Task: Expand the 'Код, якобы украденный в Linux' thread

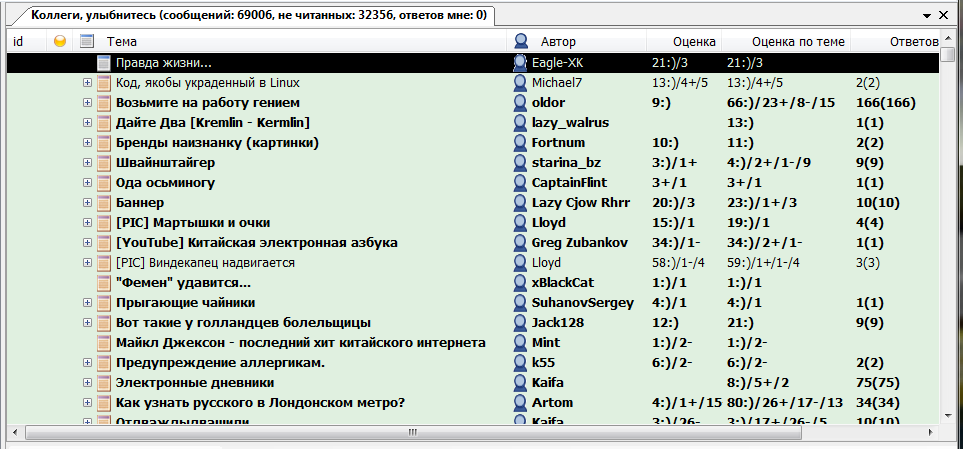Action: (x=88, y=82)
